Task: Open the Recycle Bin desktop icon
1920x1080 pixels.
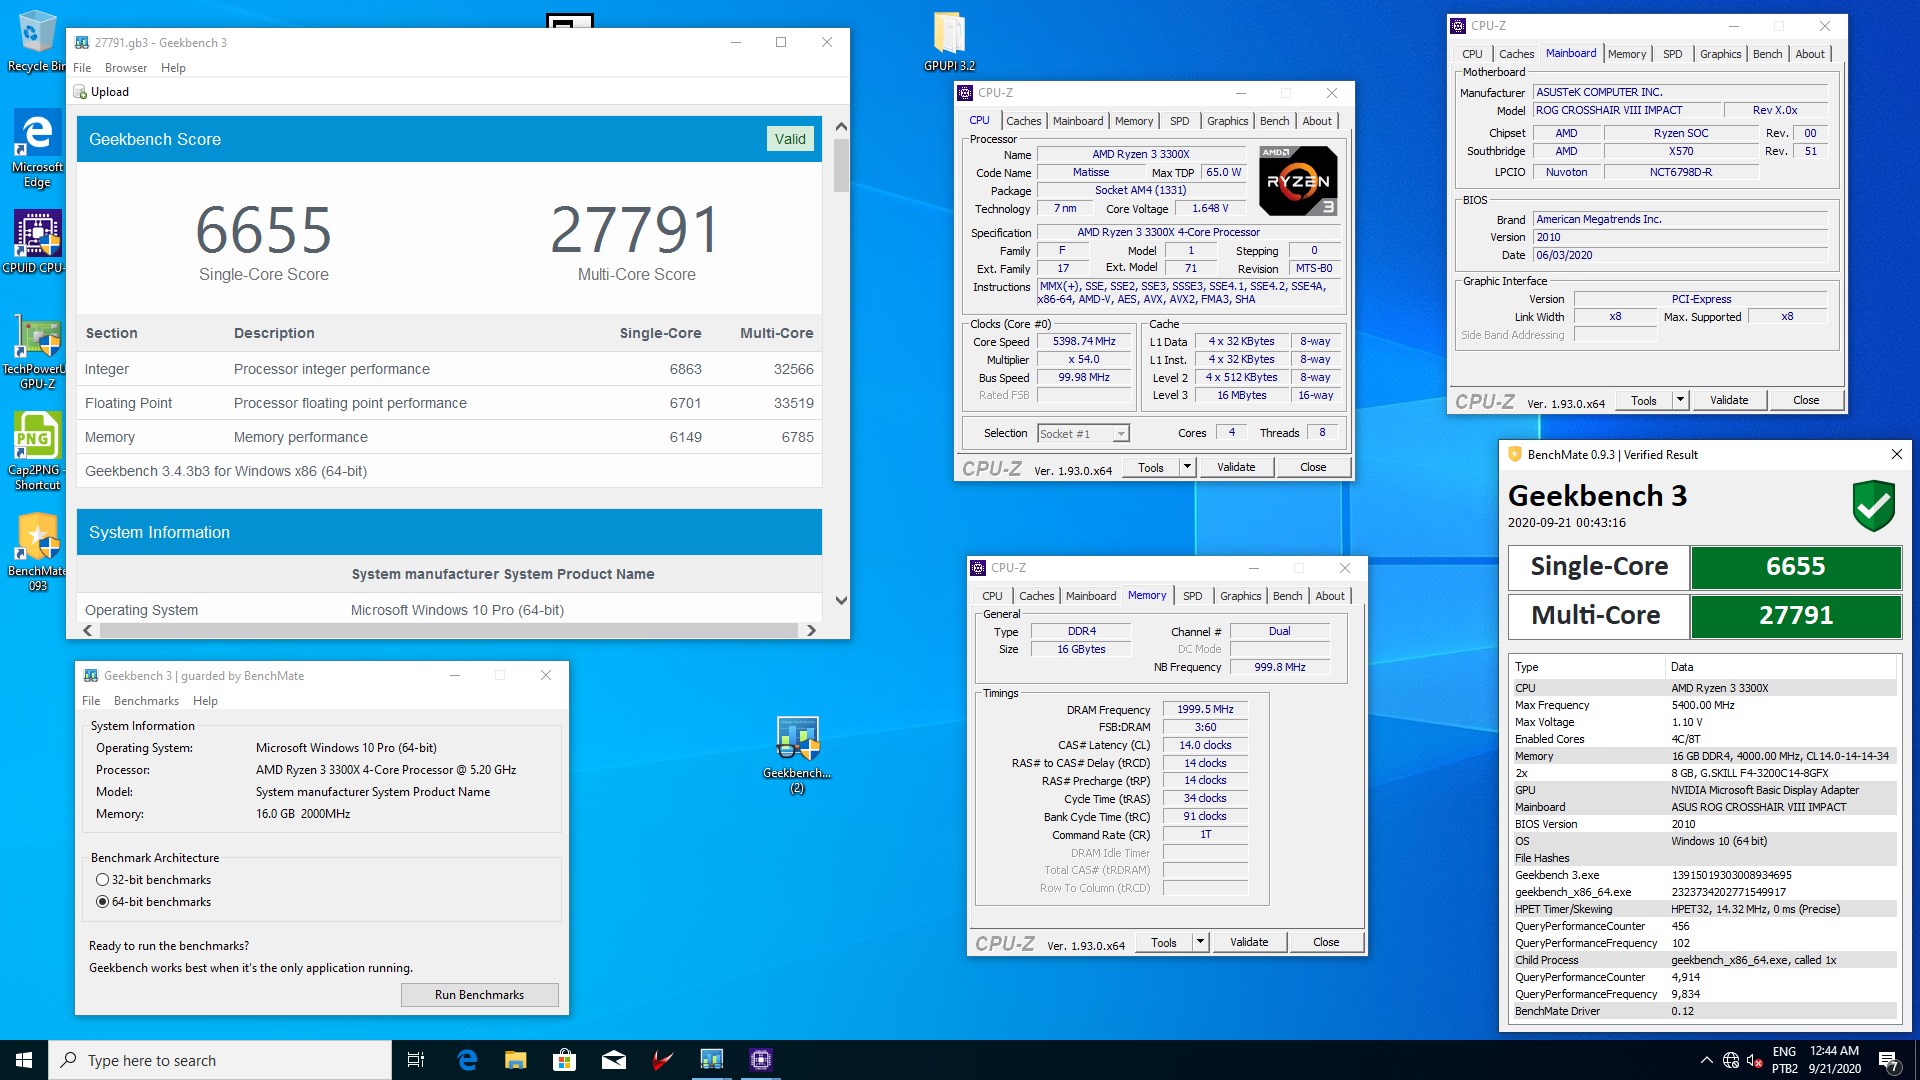Action: pyautogui.click(x=36, y=42)
